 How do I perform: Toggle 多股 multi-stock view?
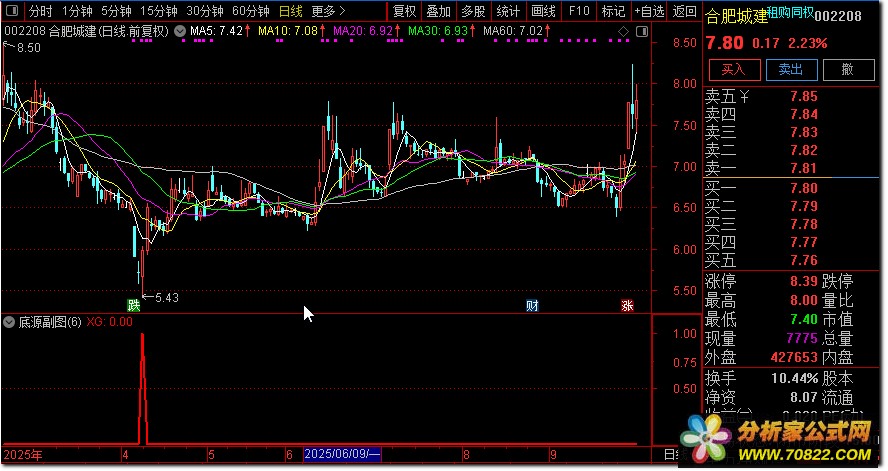473,12
